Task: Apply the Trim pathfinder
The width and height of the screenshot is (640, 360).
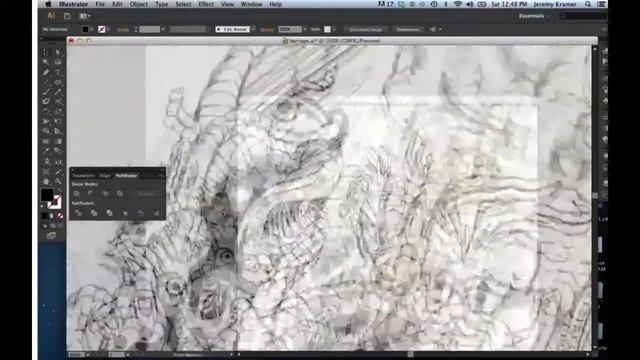Action: pos(94,213)
